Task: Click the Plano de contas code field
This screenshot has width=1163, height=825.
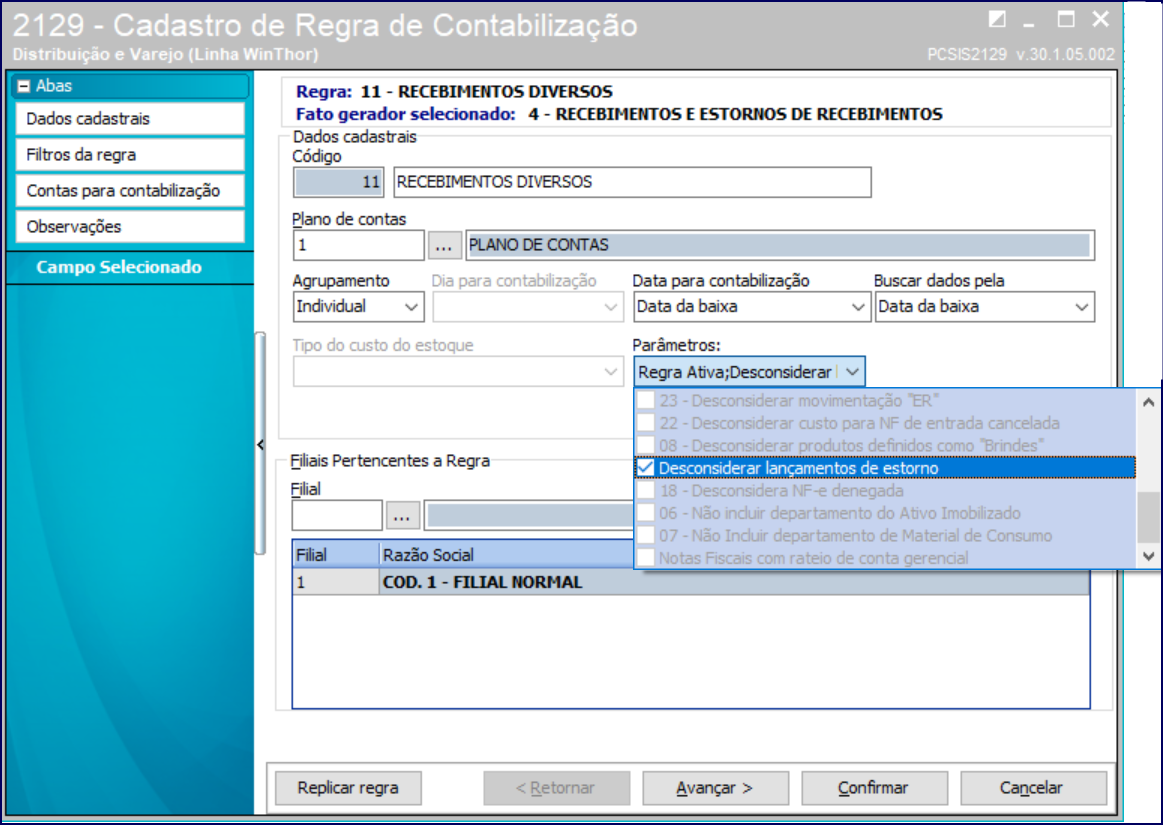Action: (358, 246)
